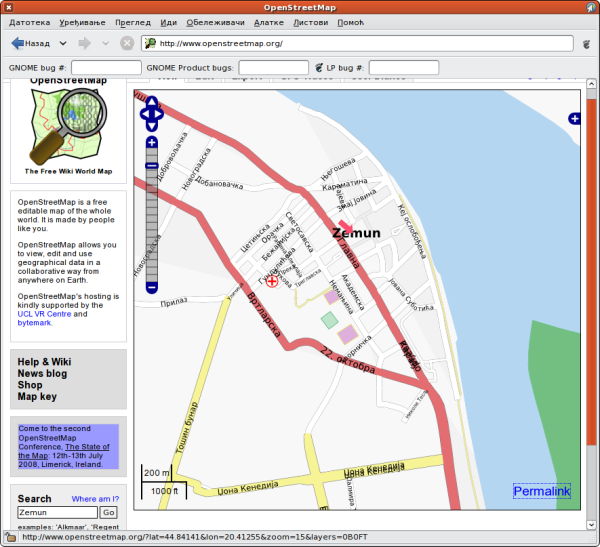This screenshot has width=600, height=547.
Task: Click the LP bug Launchpad icon
Action: click(x=318, y=68)
